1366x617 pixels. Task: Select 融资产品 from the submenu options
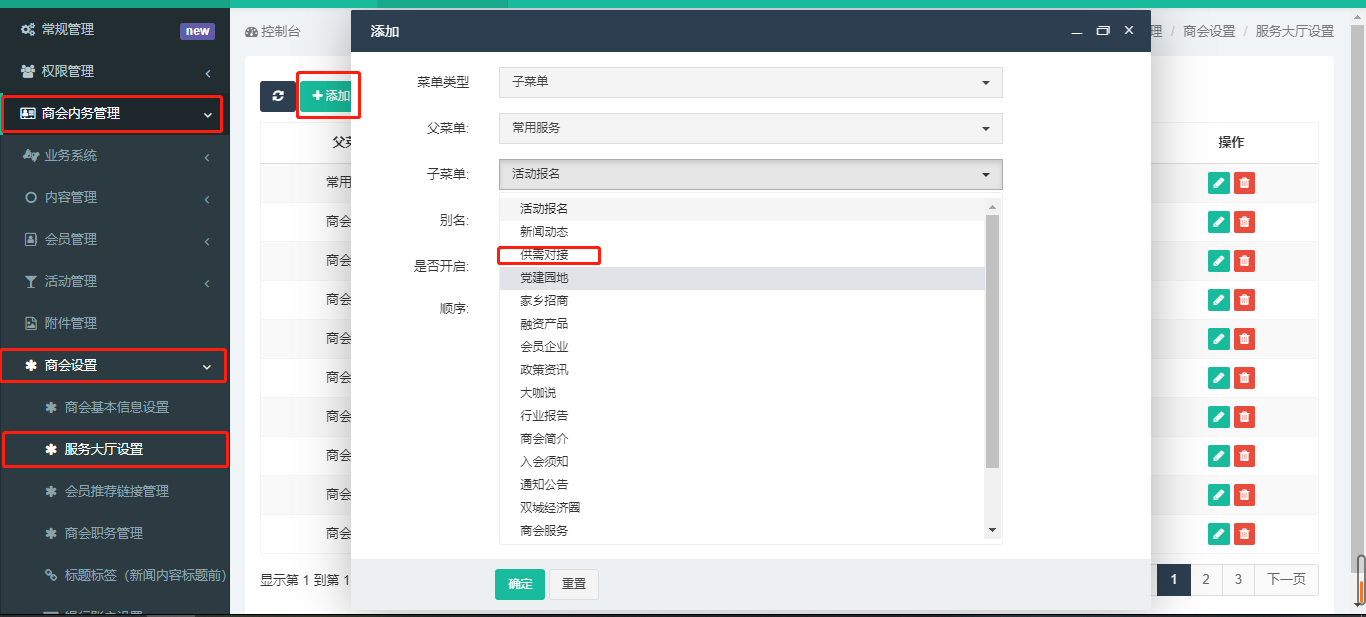coord(544,324)
